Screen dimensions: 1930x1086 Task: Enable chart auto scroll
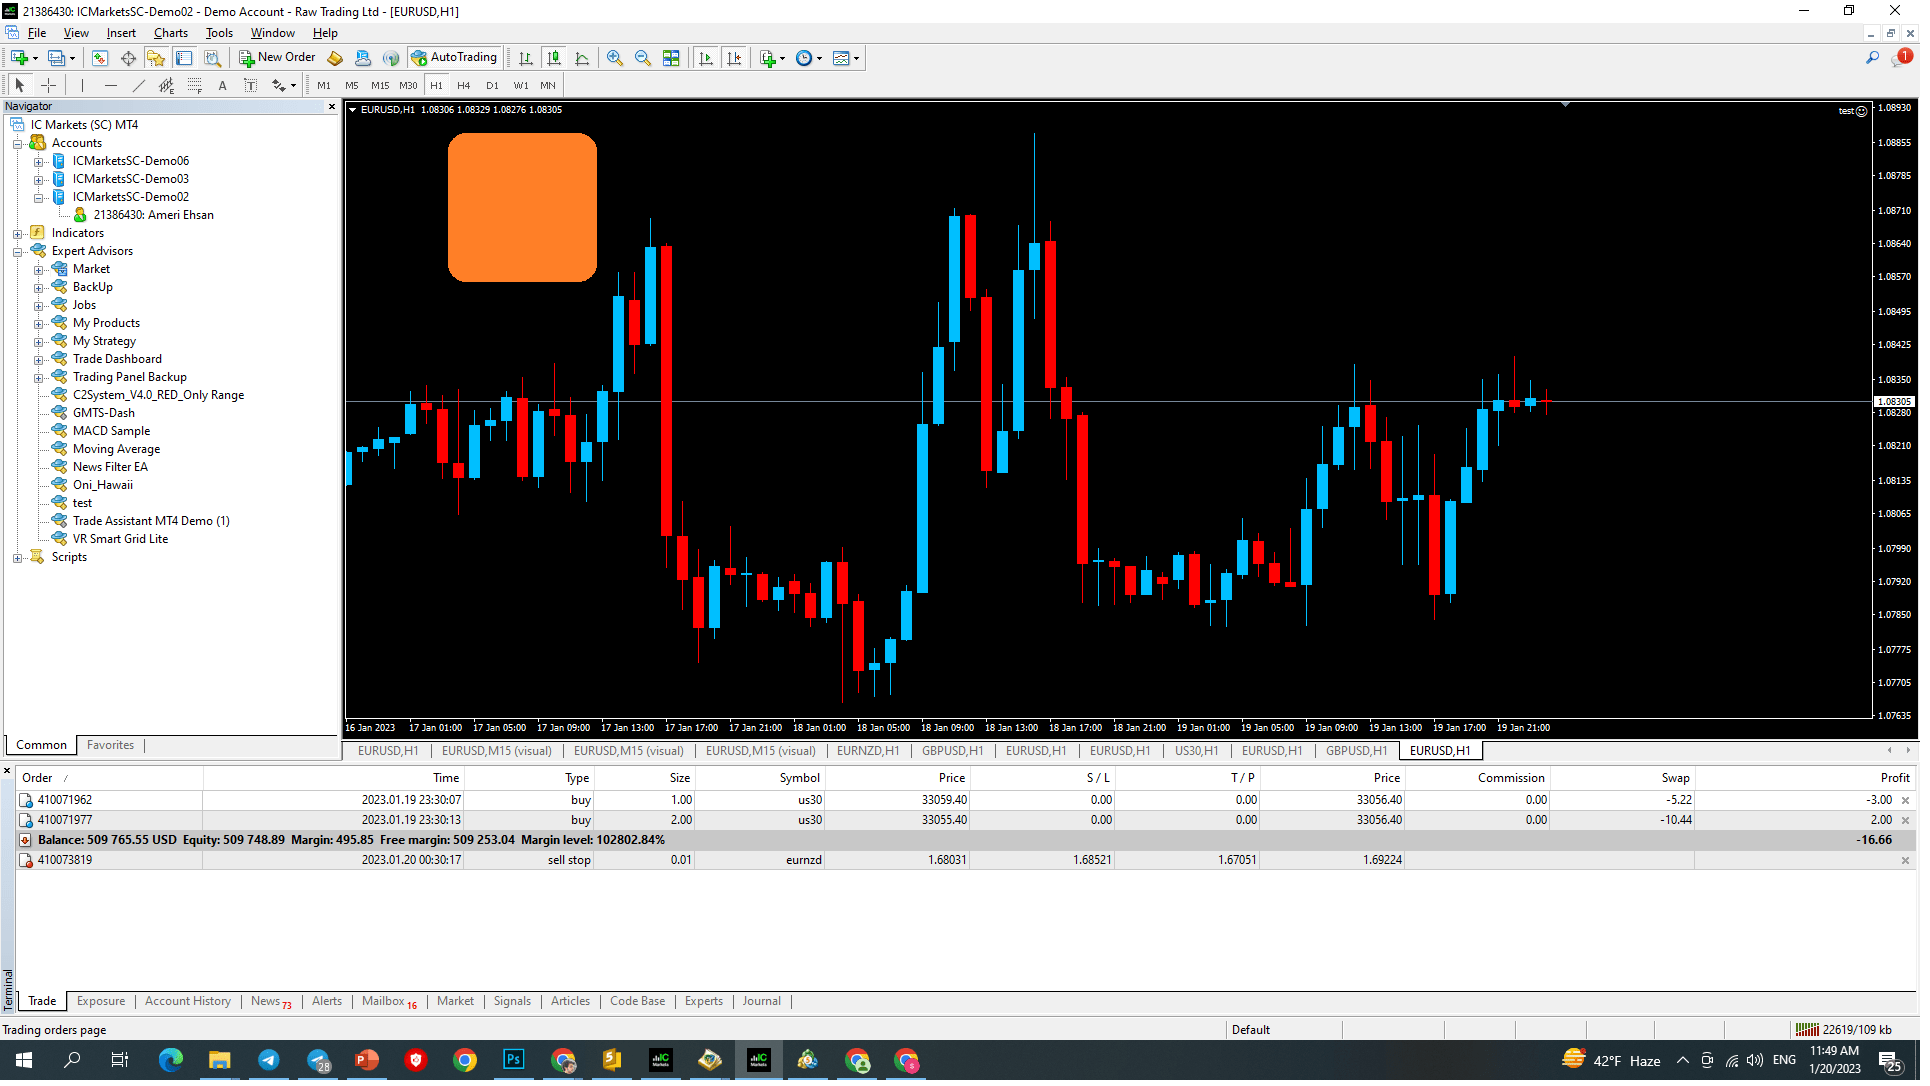[x=704, y=57]
